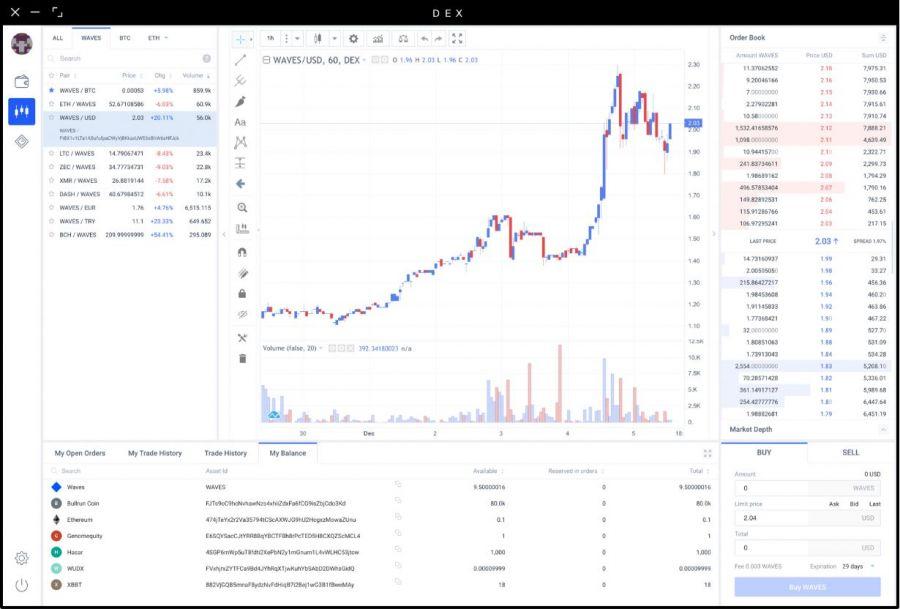The width and height of the screenshot is (900, 609).
Task: Select the zoom-in magnifier tool
Action: (x=242, y=208)
